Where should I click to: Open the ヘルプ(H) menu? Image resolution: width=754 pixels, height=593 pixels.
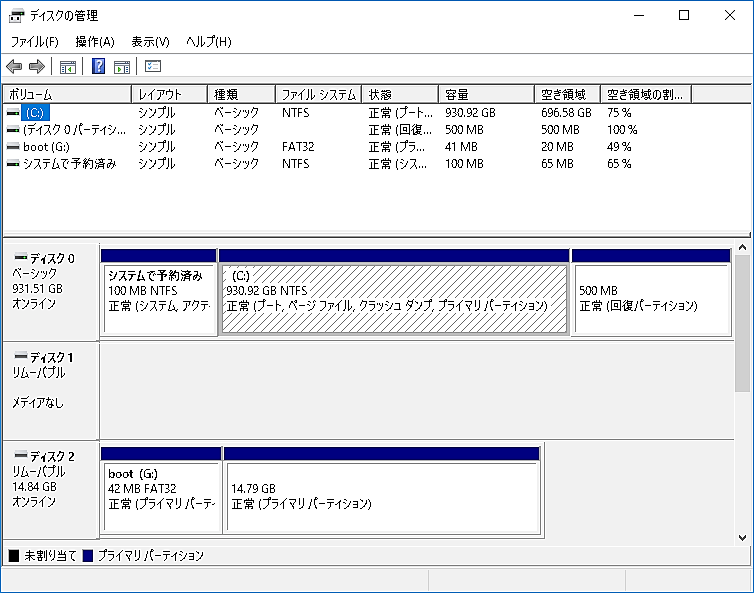point(209,42)
